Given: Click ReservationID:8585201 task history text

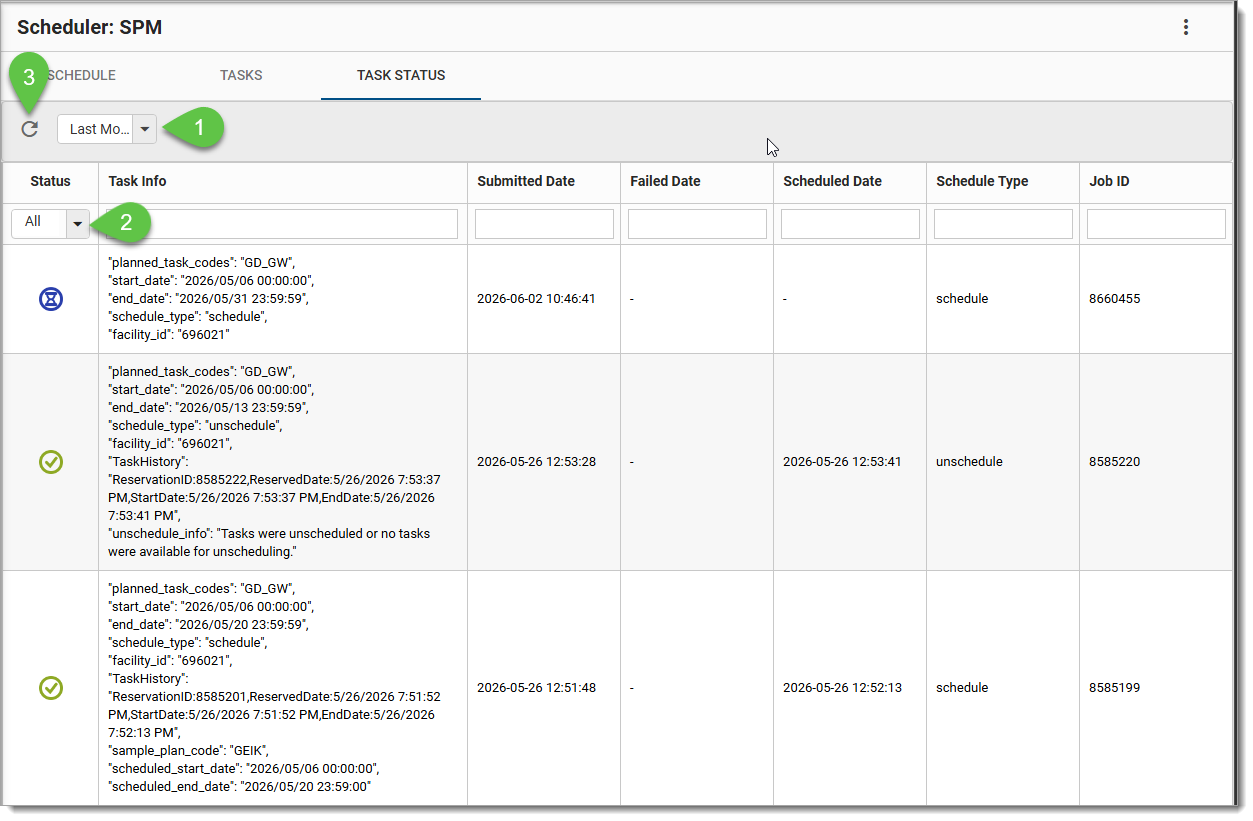Looking at the screenshot, I should click(x=274, y=714).
